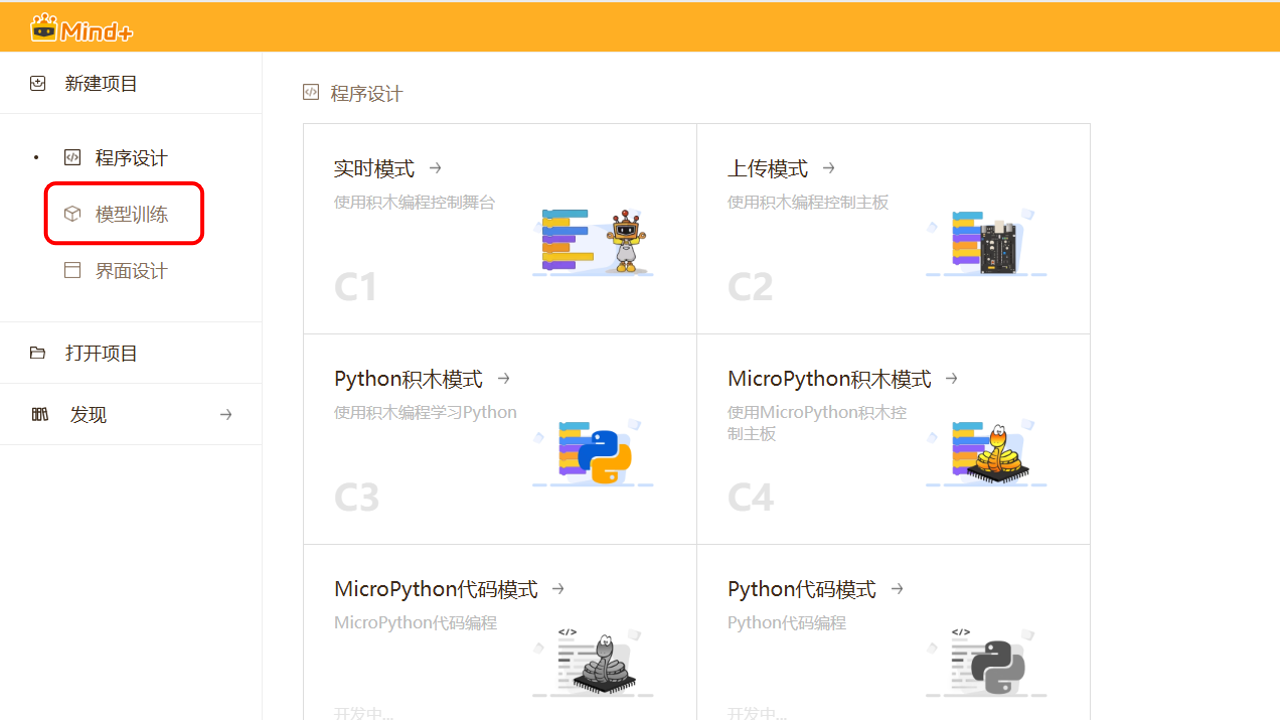Image resolution: width=1280 pixels, height=720 pixels.
Task: Click the 新建项目 sidebar icon
Action: click(x=38, y=84)
